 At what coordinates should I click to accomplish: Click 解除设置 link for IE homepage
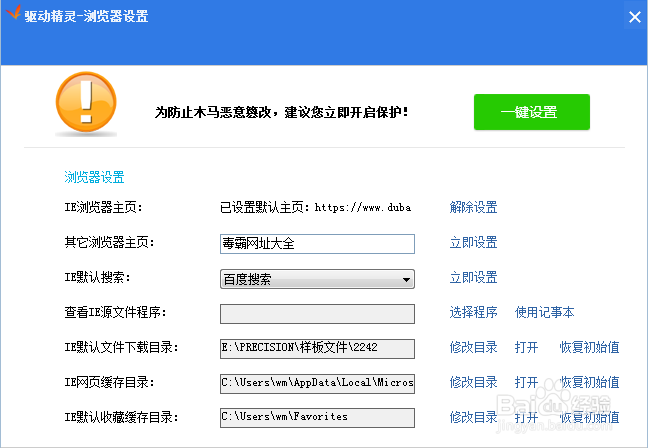point(473,207)
